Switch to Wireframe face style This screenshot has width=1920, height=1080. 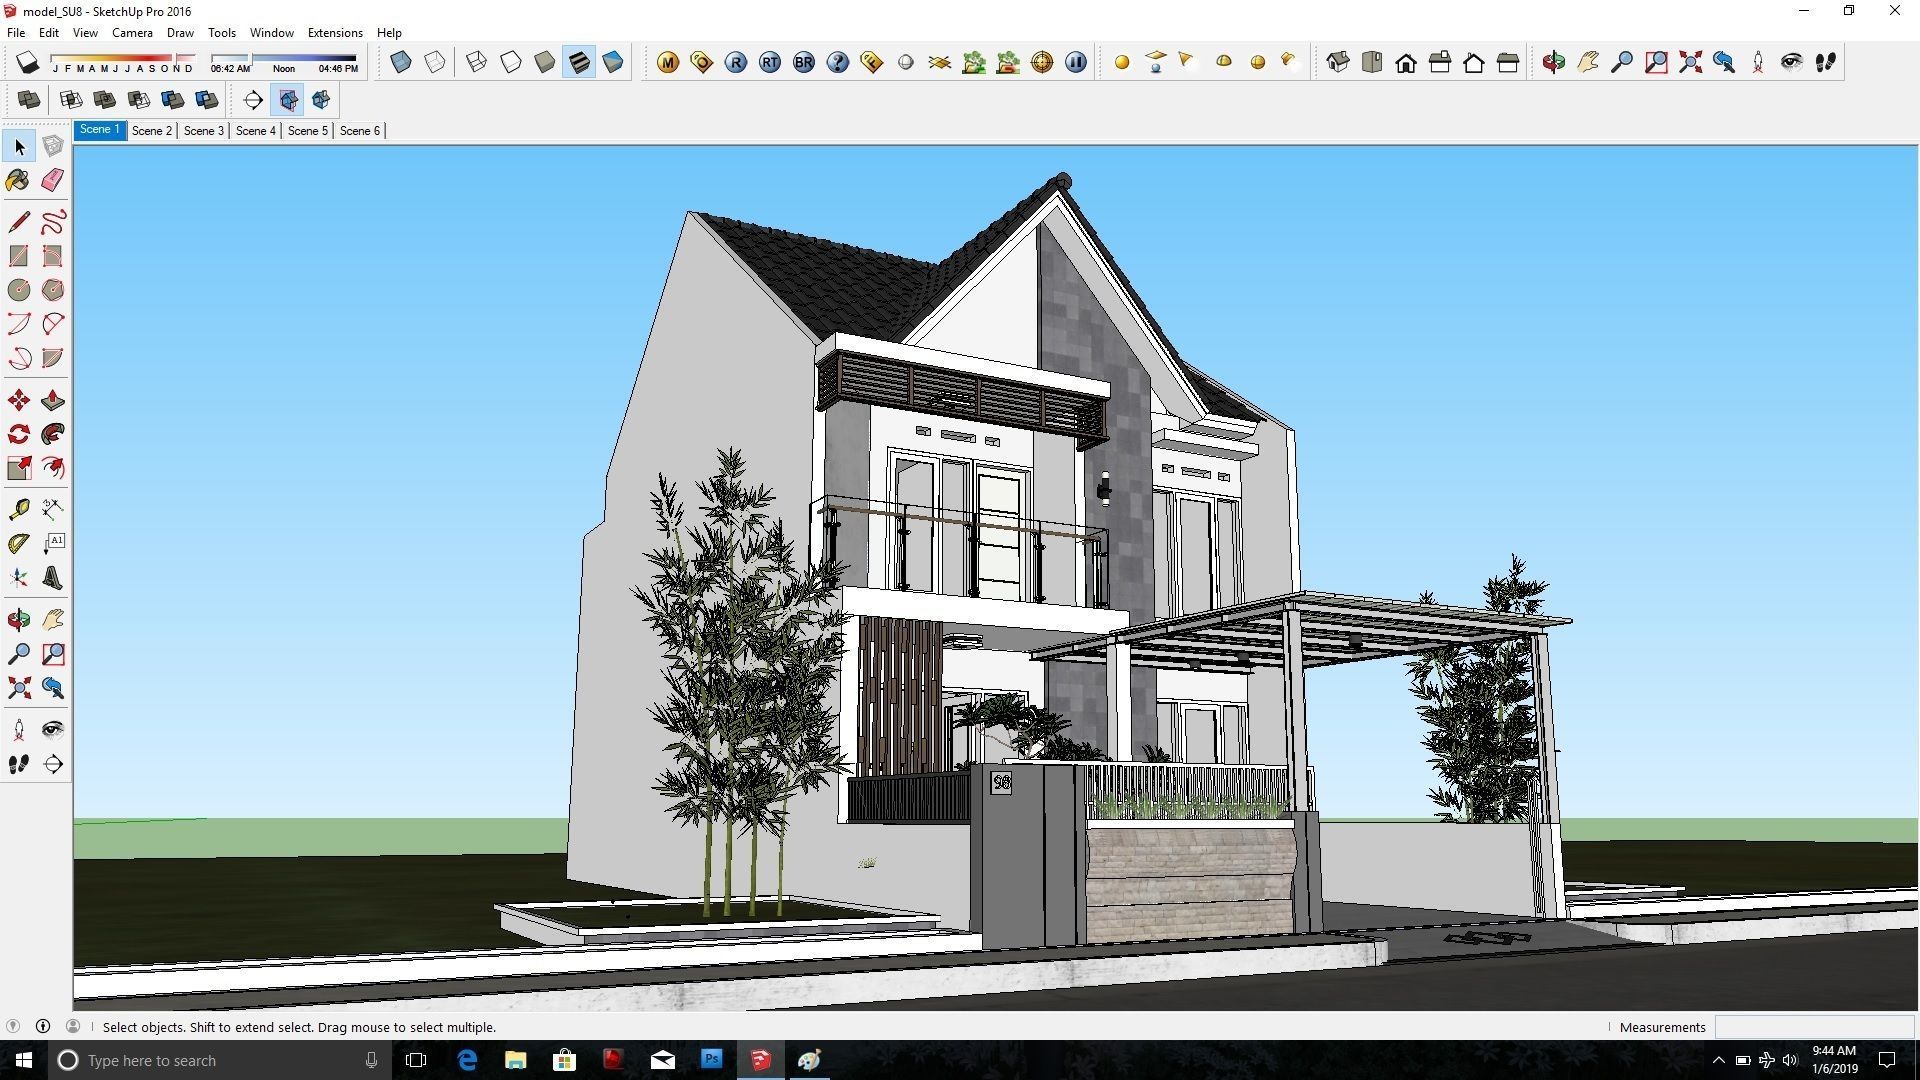tap(477, 62)
